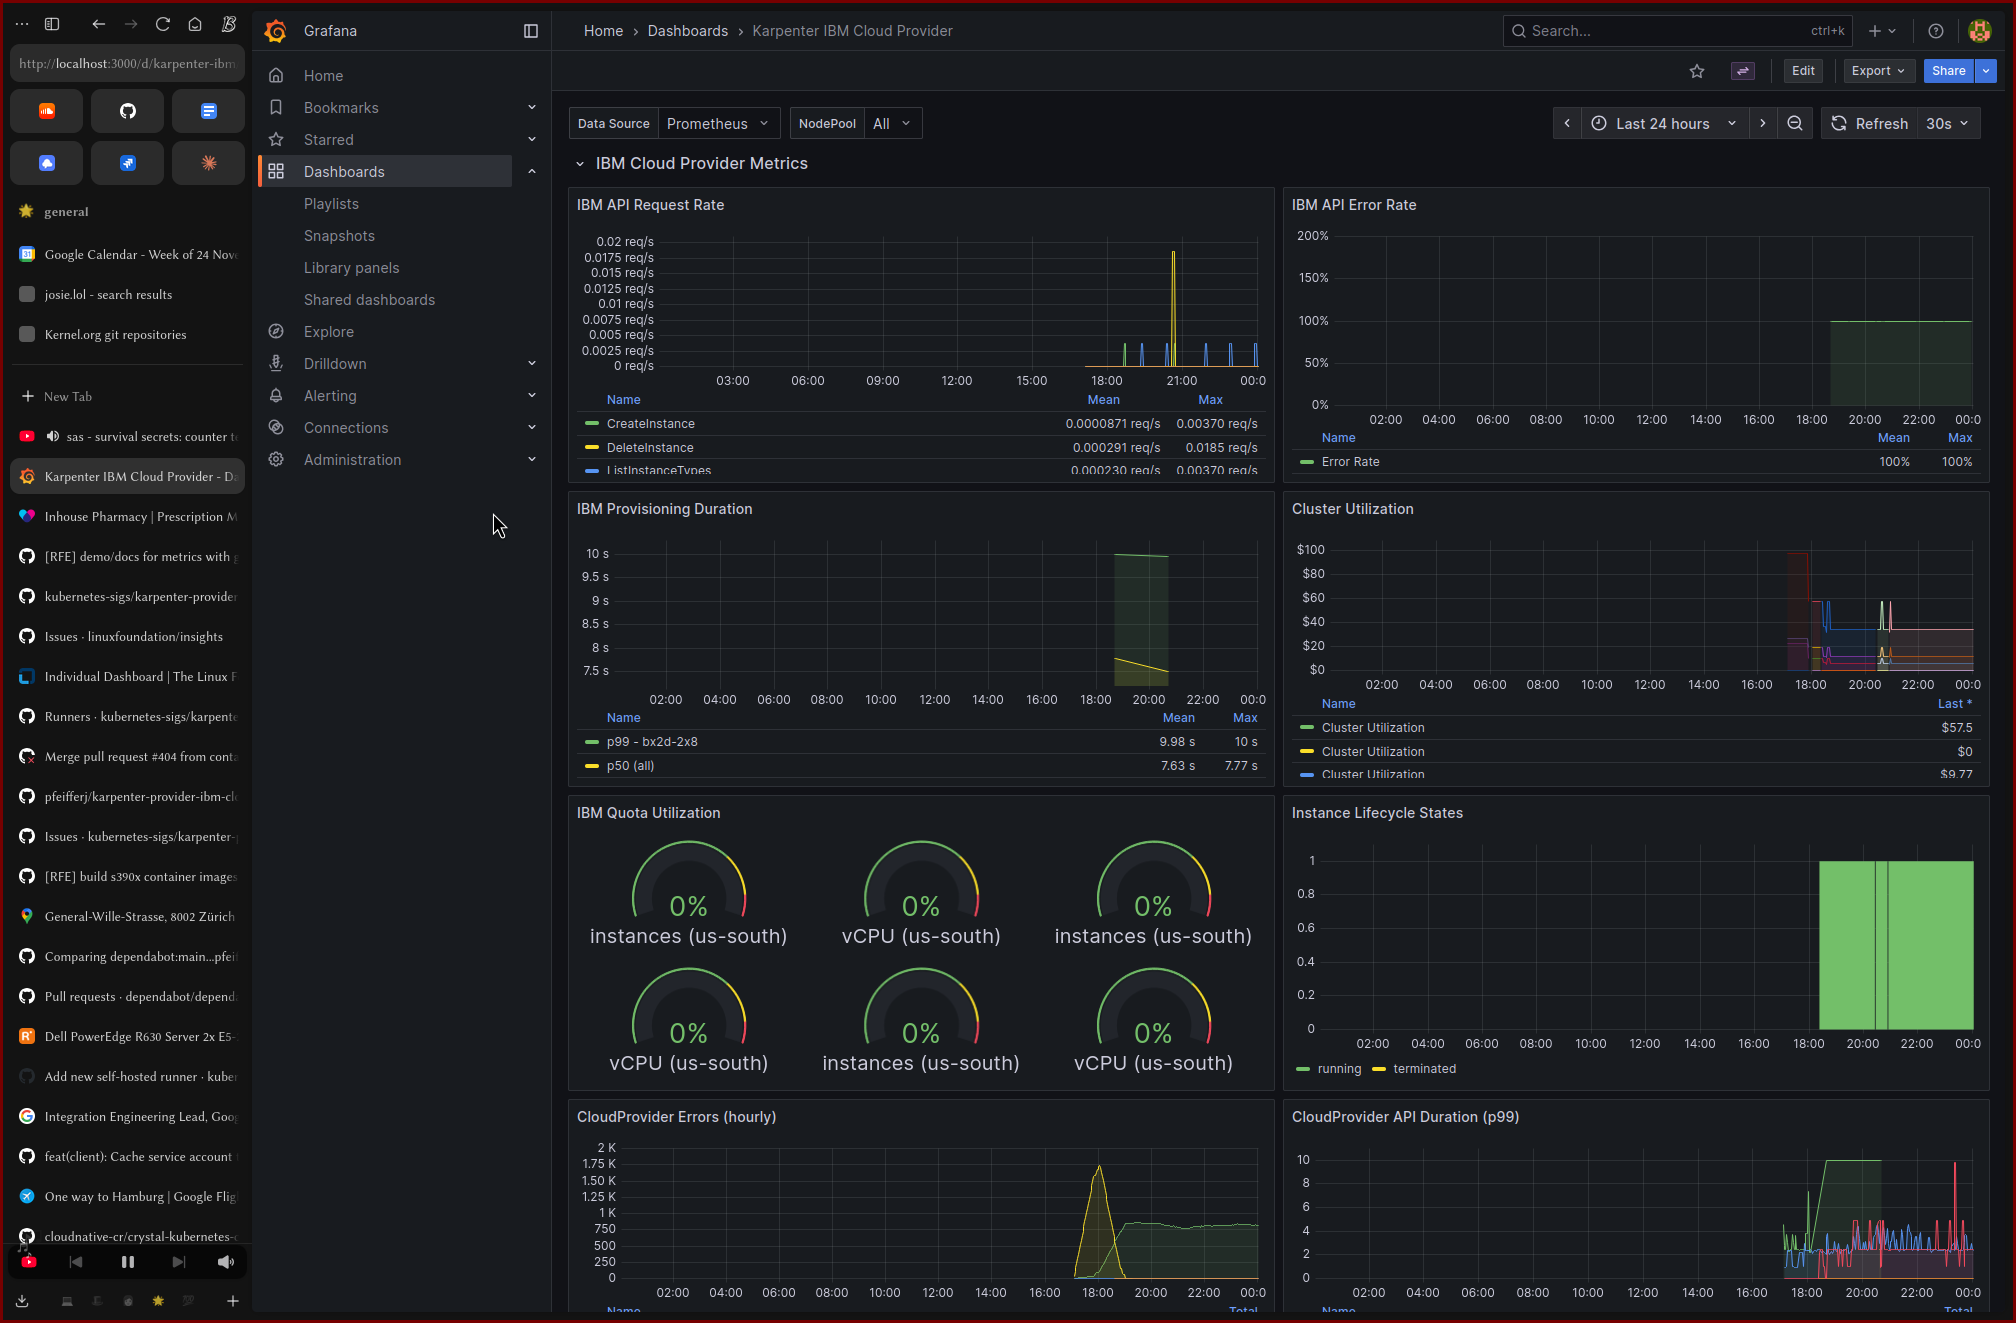Toggle the terminated series in legend
2016x1323 pixels.
tap(1424, 1069)
